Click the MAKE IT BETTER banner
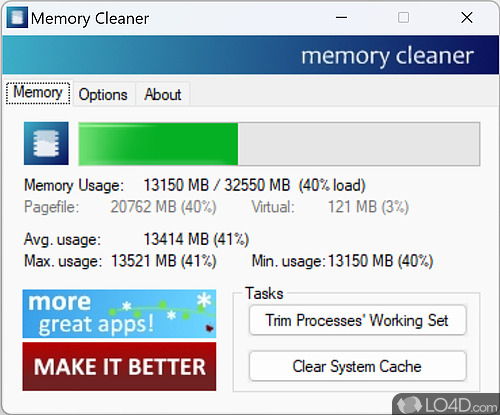This screenshot has width=500, height=415. pyautogui.click(x=119, y=367)
